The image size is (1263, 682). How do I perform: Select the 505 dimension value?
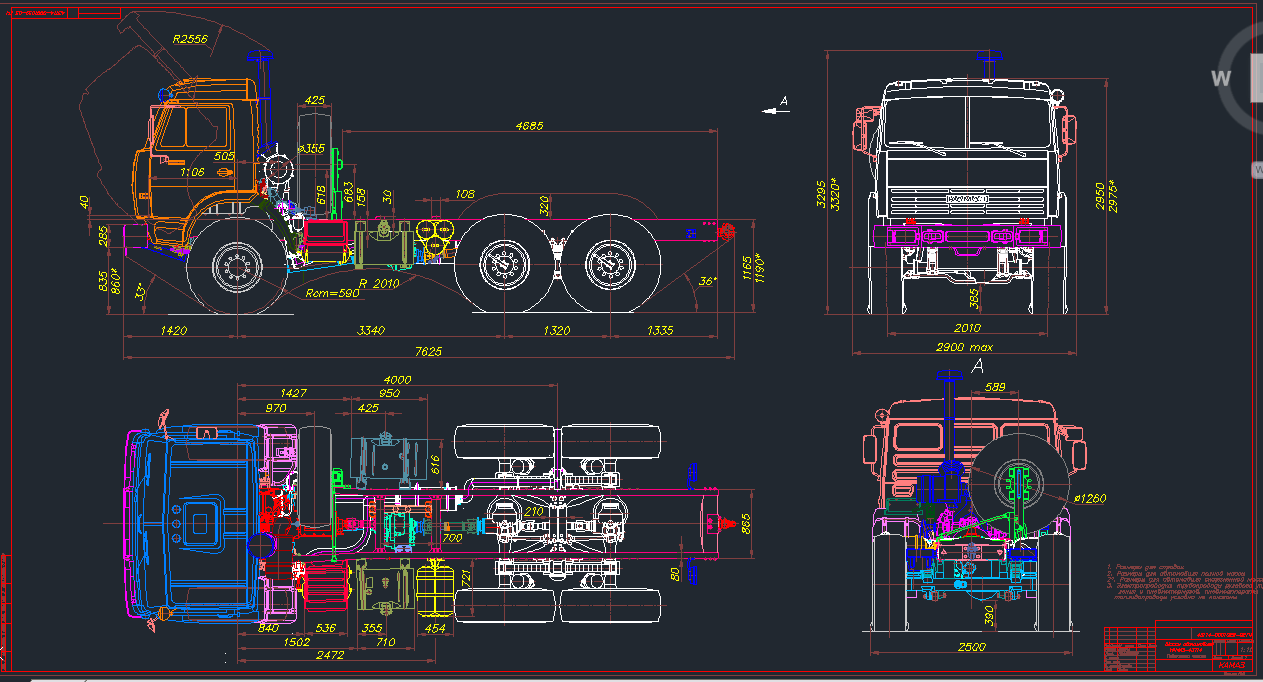click(x=224, y=156)
